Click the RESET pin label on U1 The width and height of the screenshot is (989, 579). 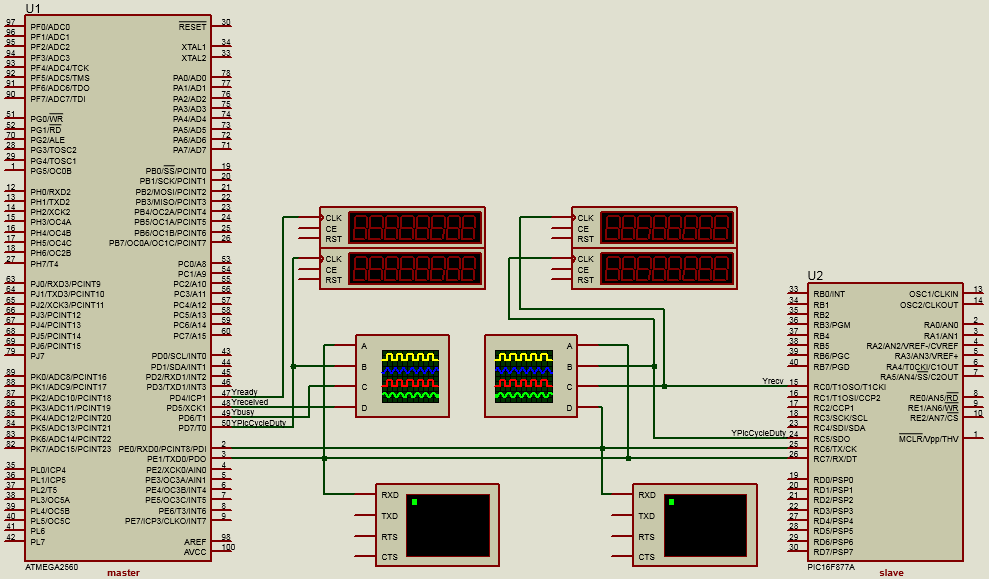click(192, 26)
